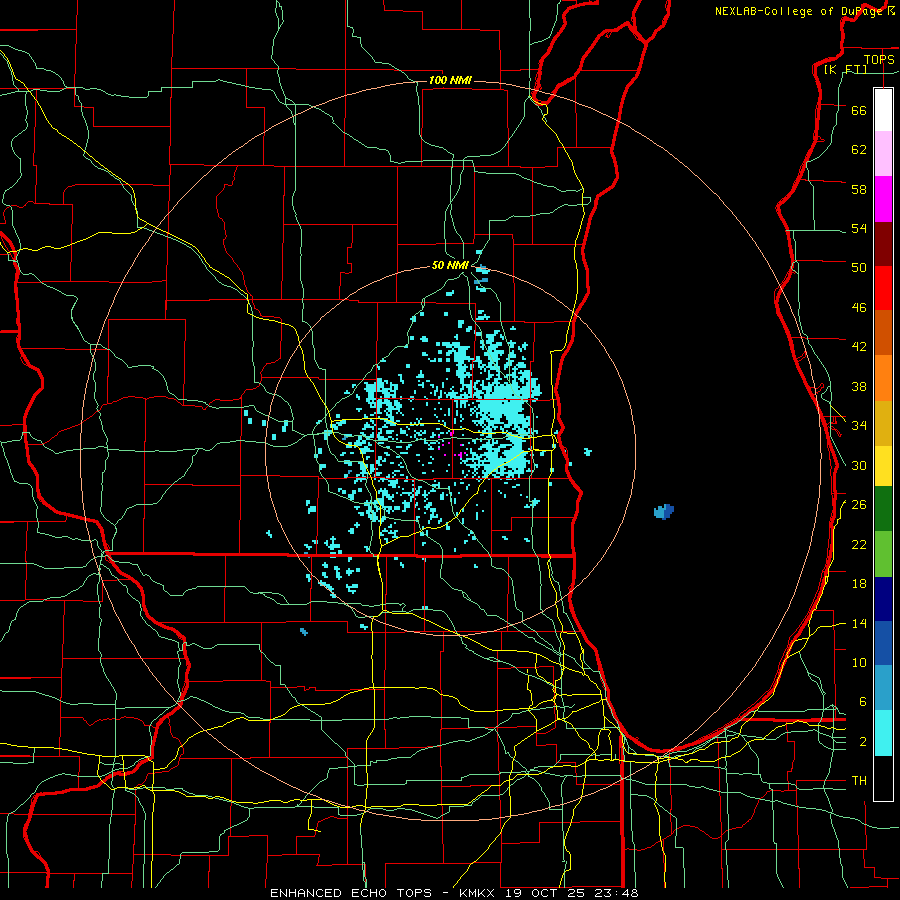The width and height of the screenshot is (900, 900).
Task: Click the navy swatch between 14 and 18
Action: [x=883, y=599]
